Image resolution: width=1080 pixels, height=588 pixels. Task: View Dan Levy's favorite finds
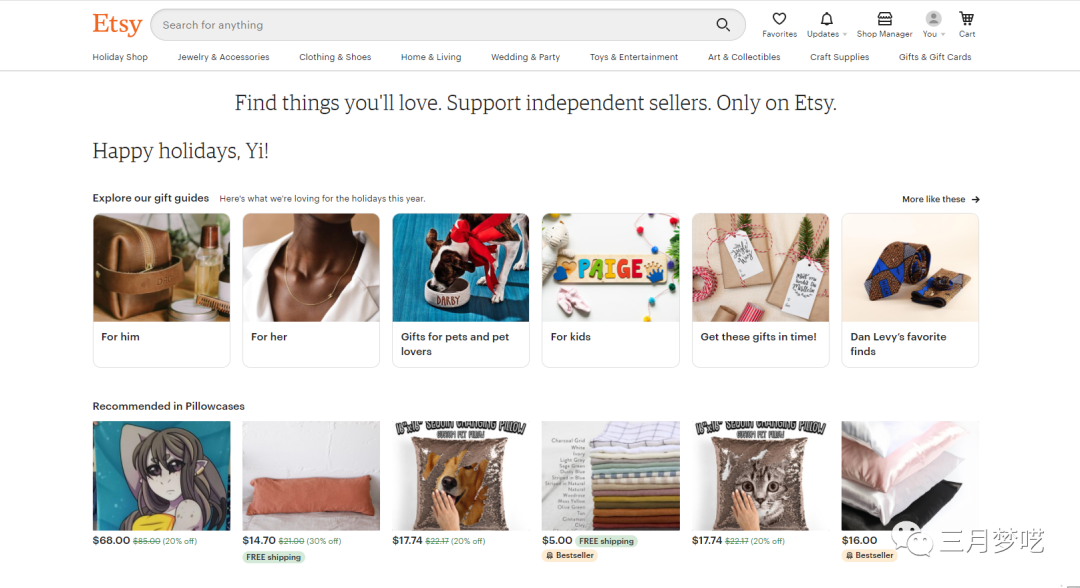[909, 290]
